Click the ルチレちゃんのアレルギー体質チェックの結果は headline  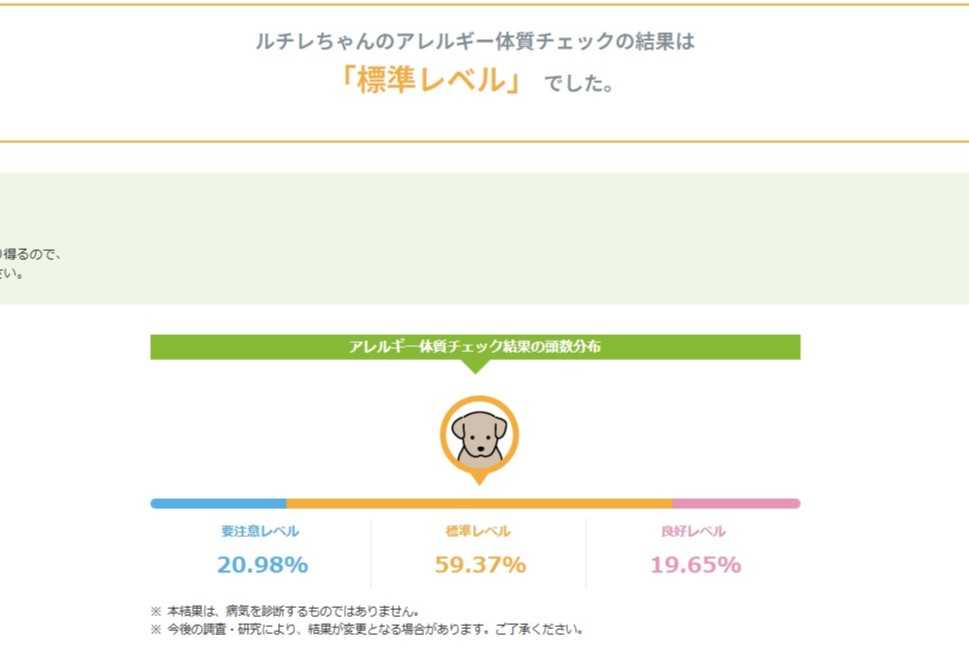(475, 42)
